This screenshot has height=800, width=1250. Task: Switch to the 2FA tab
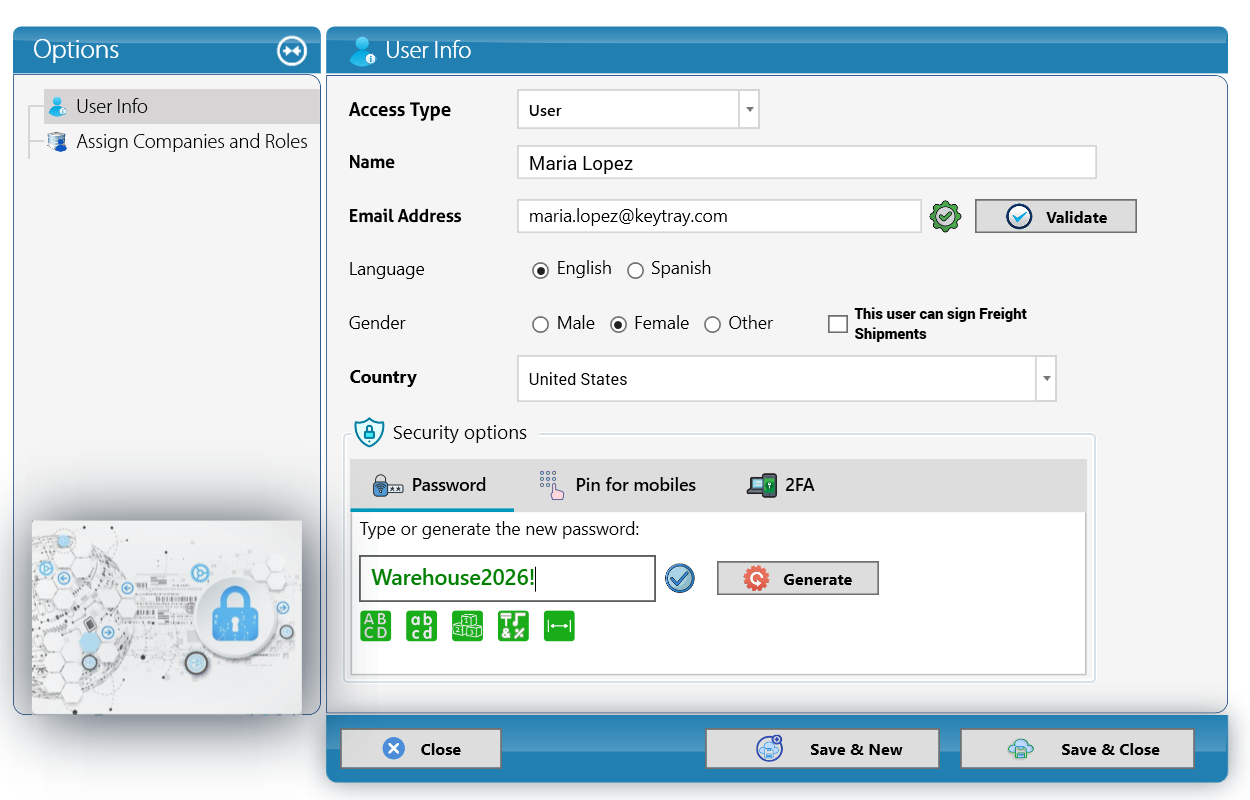pyautogui.click(x=782, y=485)
